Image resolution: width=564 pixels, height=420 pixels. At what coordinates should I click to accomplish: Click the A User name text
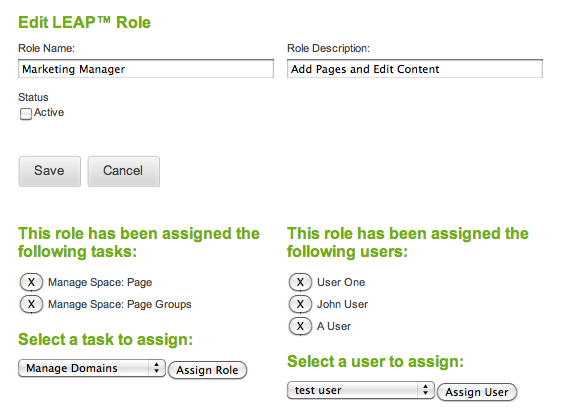click(x=334, y=326)
